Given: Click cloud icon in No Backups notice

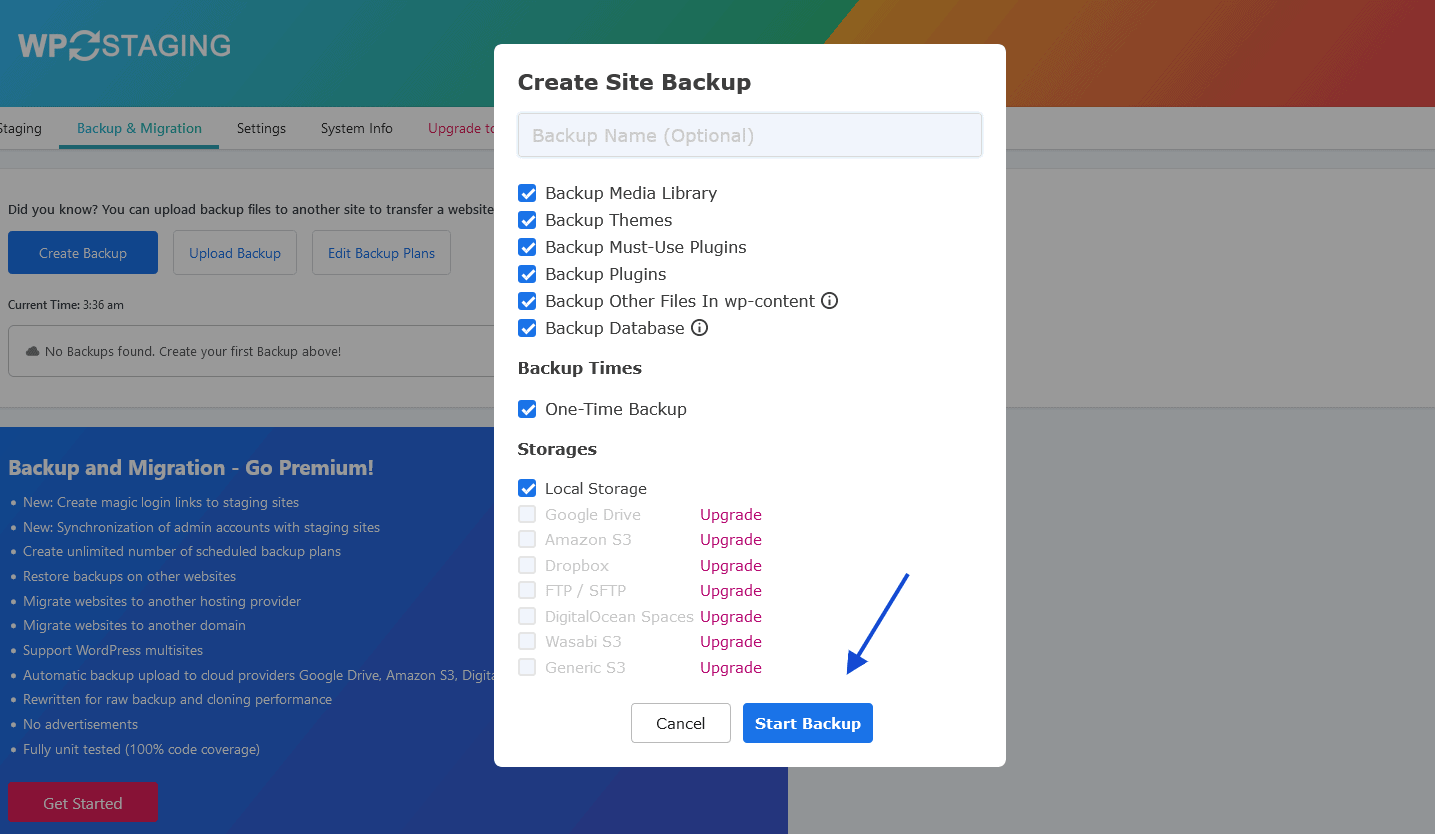Looking at the screenshot, I should 32,352.
